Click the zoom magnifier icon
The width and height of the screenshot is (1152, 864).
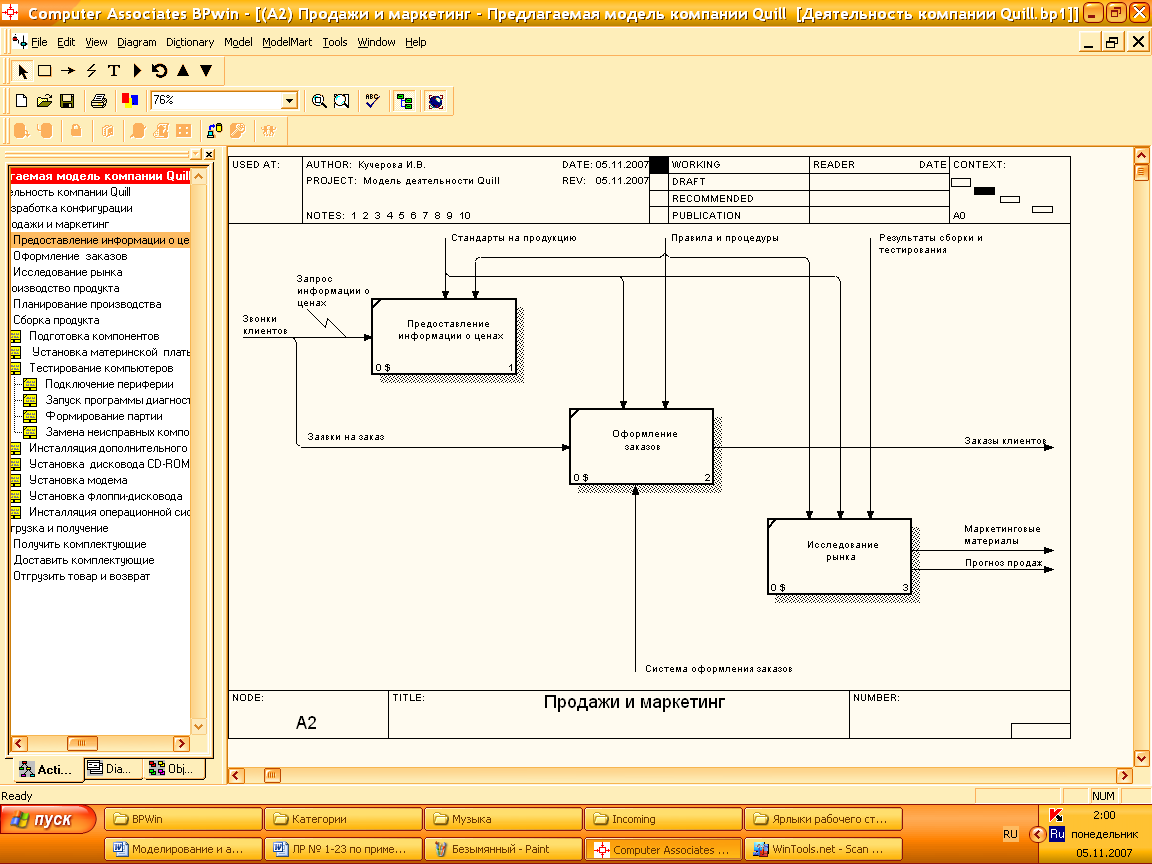(319, 101)
